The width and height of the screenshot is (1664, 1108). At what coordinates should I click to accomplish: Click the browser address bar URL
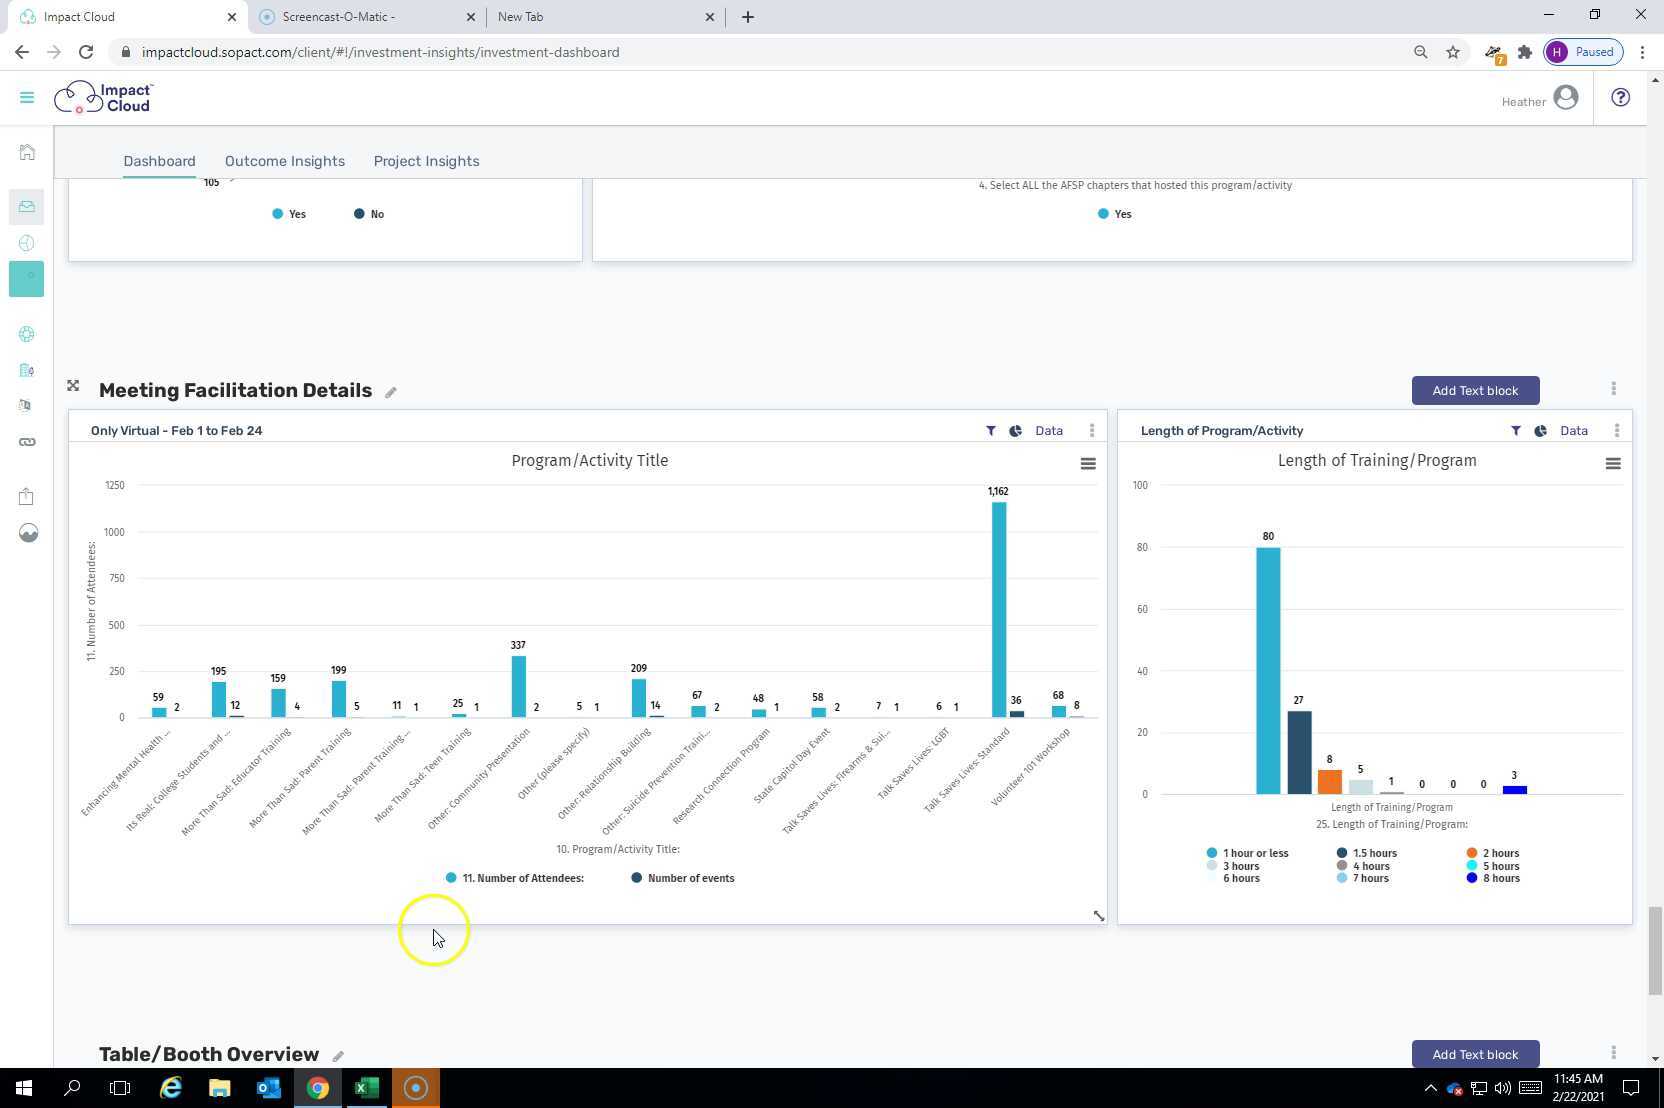click(x=380, y=52)
